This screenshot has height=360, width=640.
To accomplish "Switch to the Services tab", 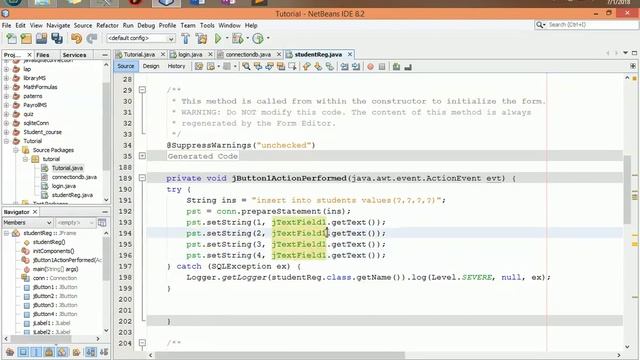I will tap(74, 55).
